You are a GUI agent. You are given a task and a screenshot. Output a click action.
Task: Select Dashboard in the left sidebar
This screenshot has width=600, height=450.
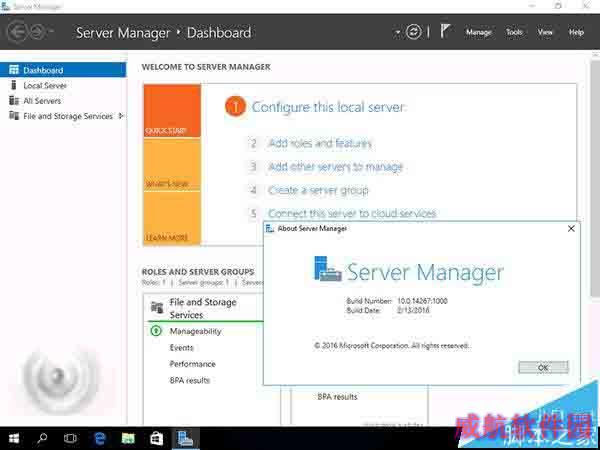click(63, 70)
